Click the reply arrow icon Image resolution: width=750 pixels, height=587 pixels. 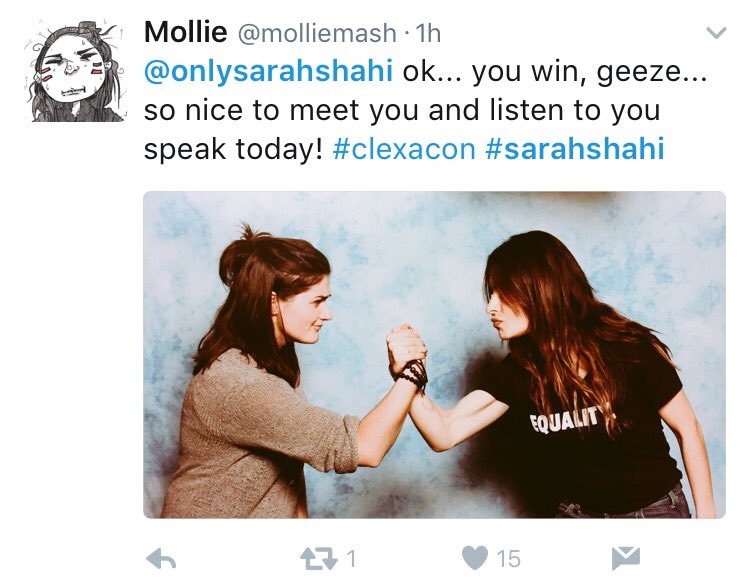161,558
